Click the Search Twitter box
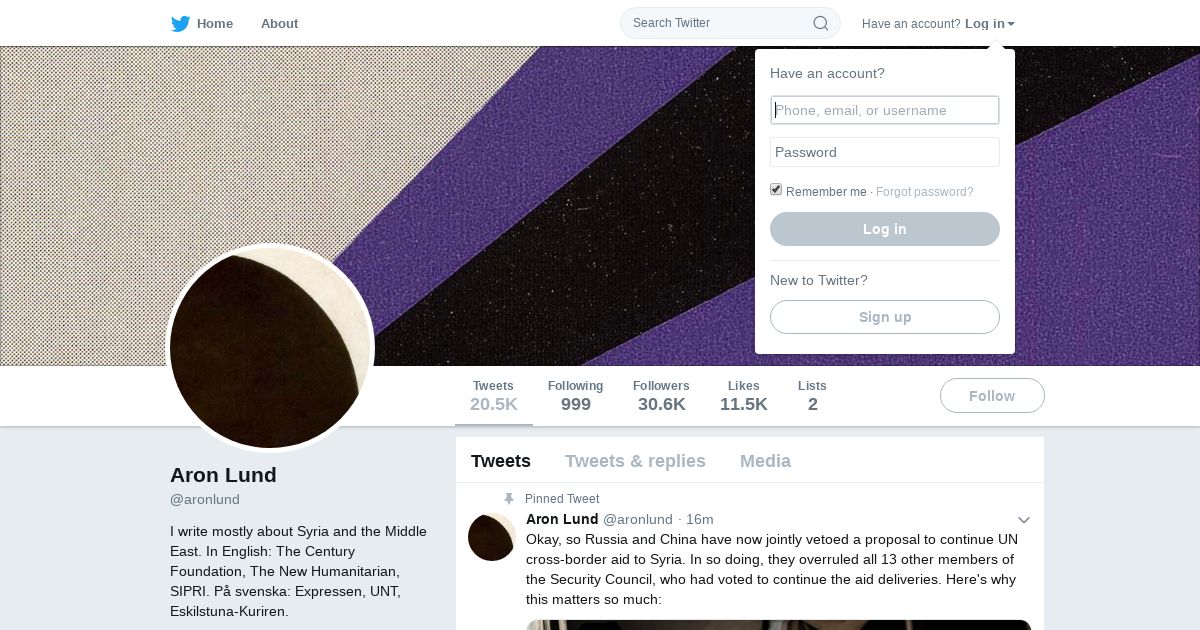 [730, 23]
